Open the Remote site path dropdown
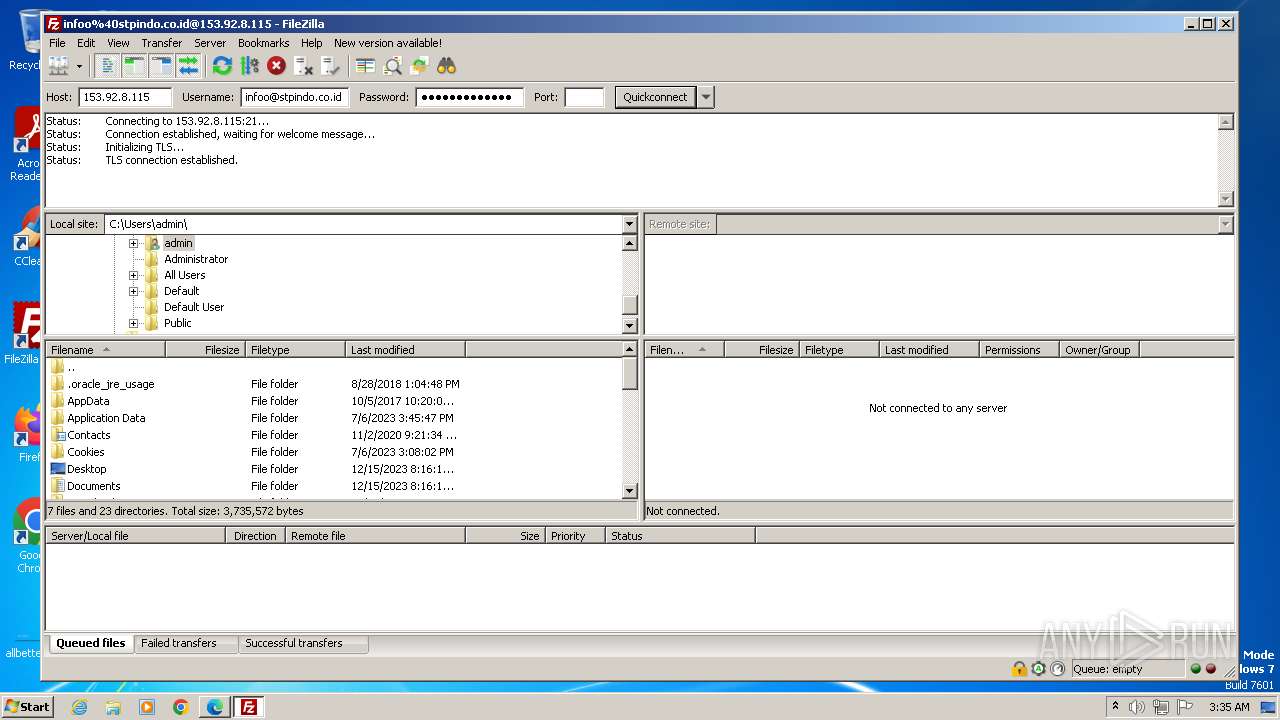 [1225, 224]
